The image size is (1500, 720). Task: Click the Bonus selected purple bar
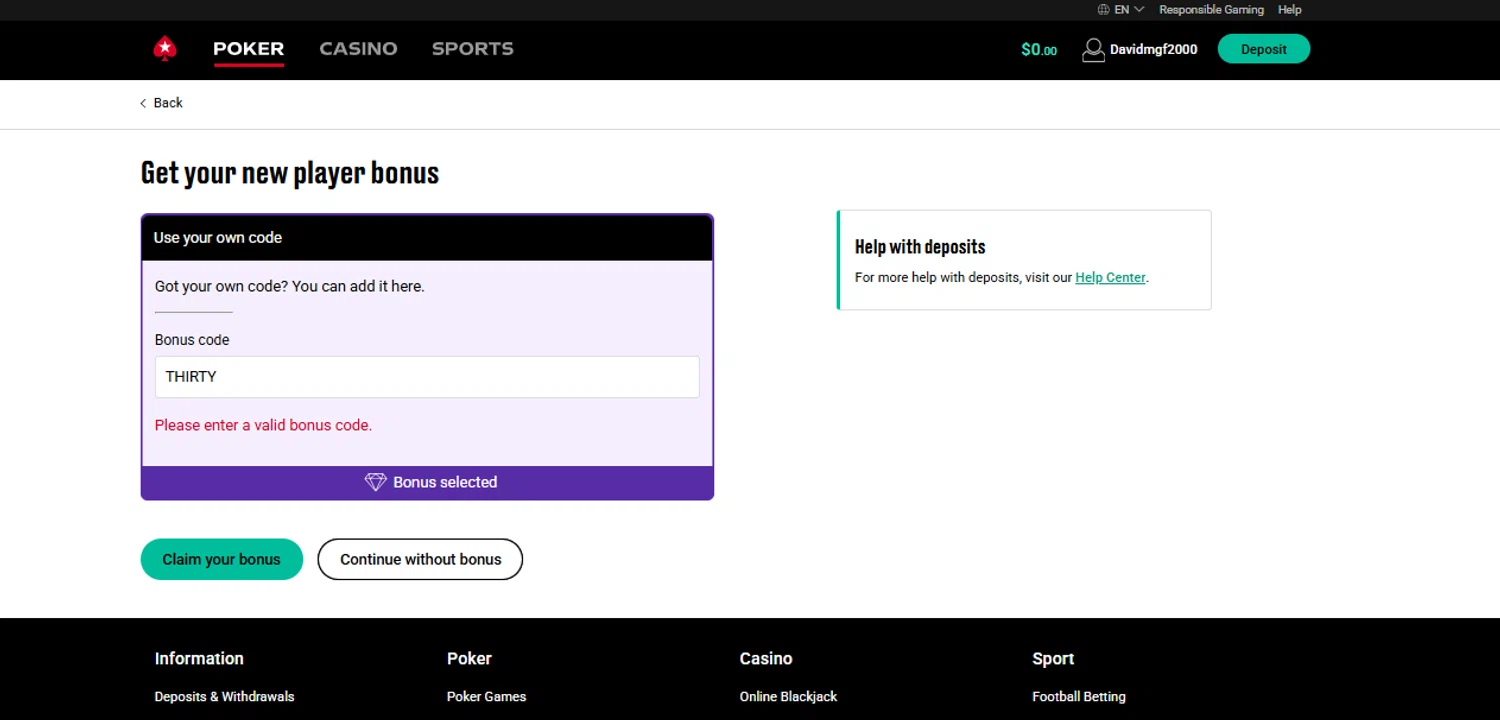pyautogui.click(x=427, y=482)
